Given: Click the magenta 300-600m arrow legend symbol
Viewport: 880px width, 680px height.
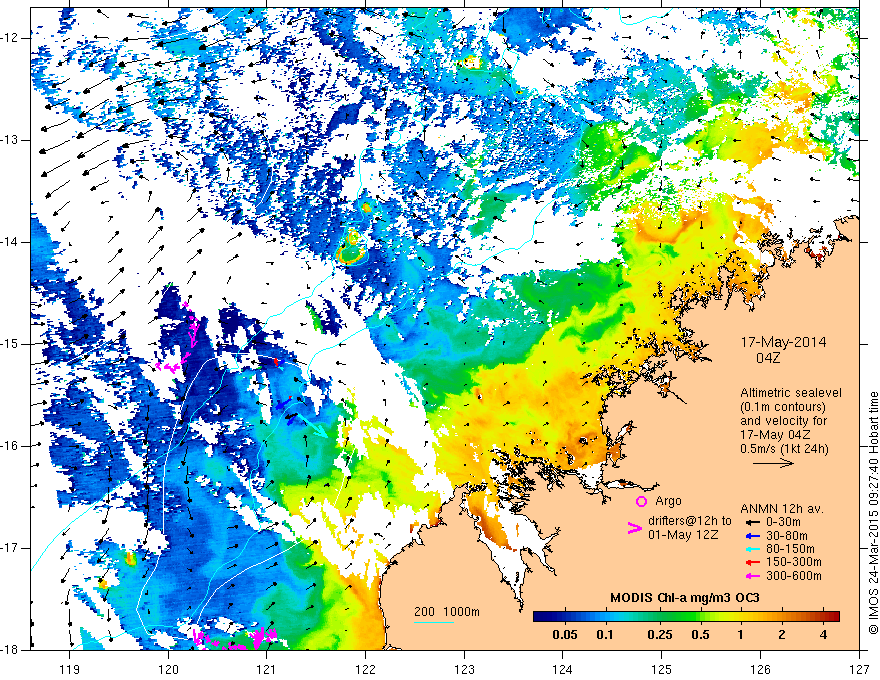Looking at the screenshot, I should pyautogui.click(x=752, y=576).
